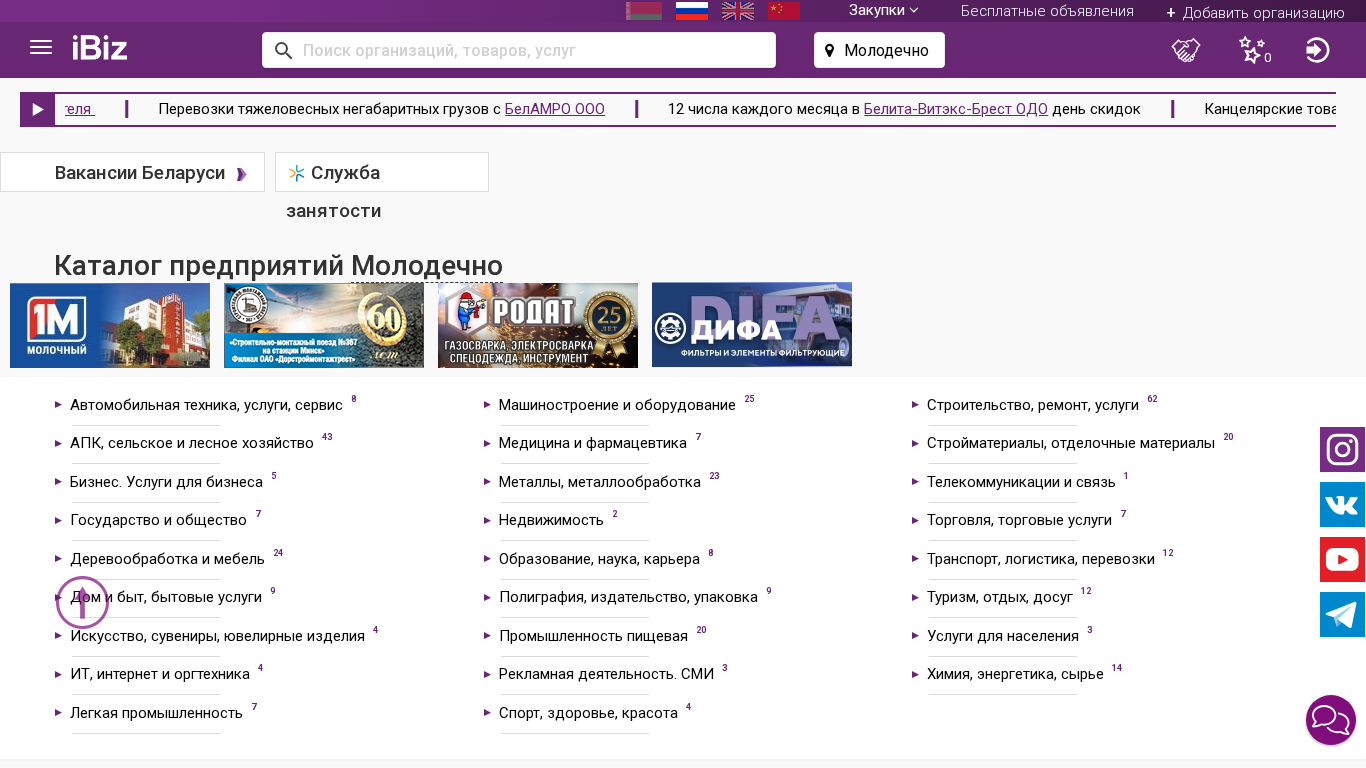Open the hamburger menu

[x=41, y=48]
